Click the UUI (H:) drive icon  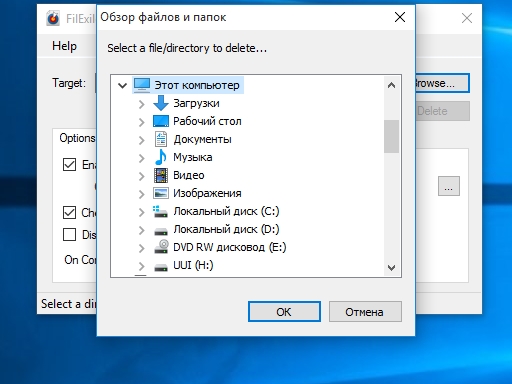pyautogui.click(x=161, y=267)
